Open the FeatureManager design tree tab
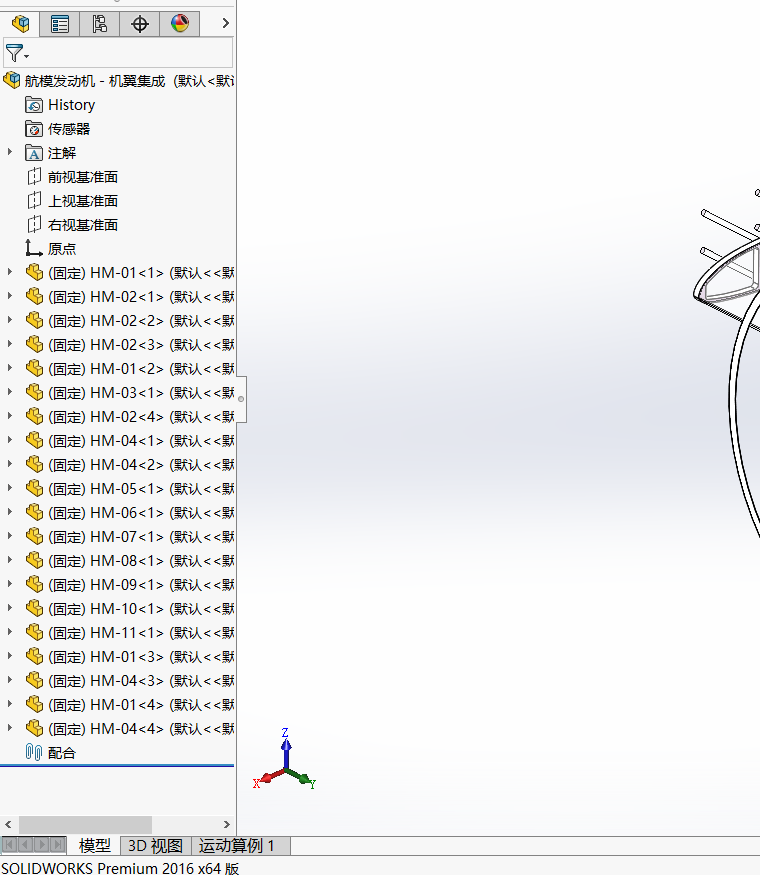The height and width of the screenshot is (875, 760). (20, 23)
